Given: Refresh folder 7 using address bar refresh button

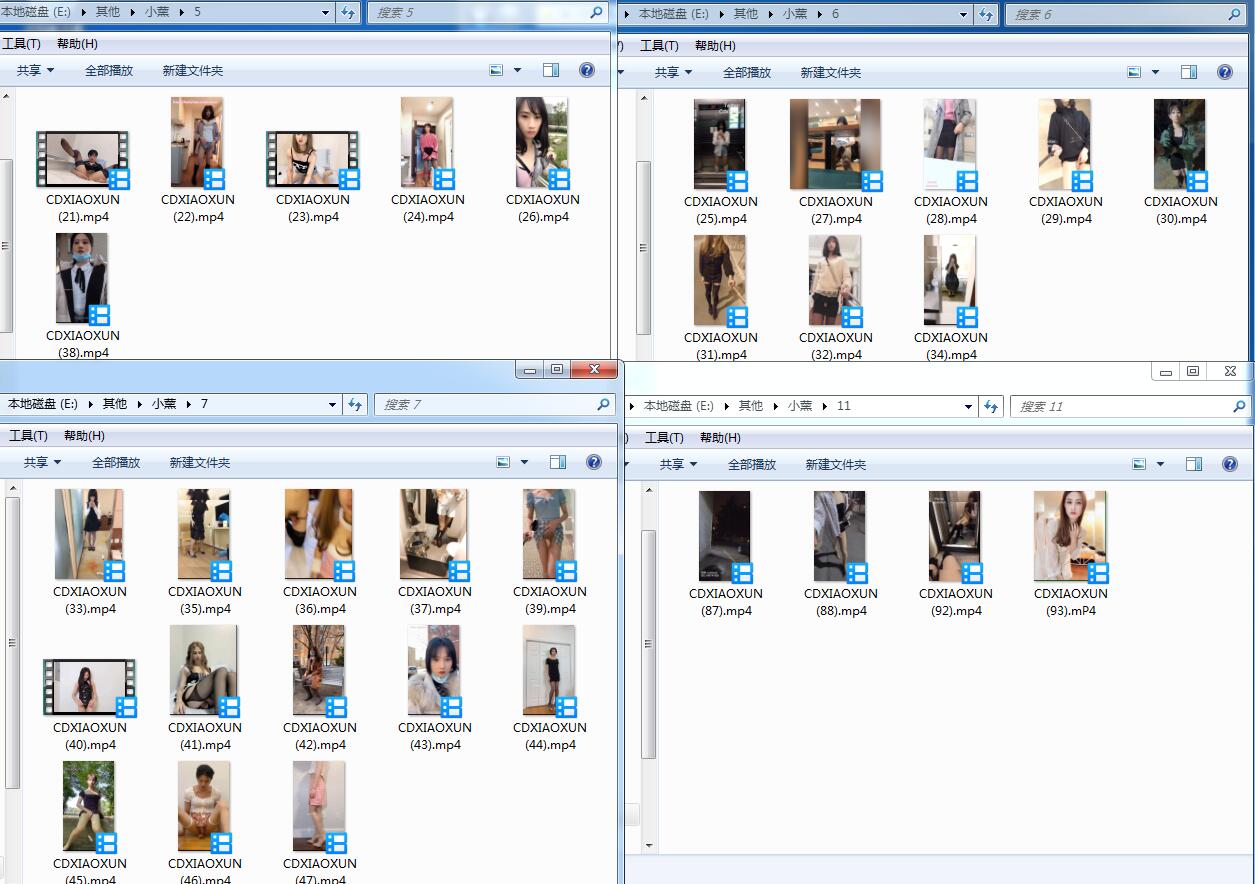Looking at the screenshot, I should (354, 404).
